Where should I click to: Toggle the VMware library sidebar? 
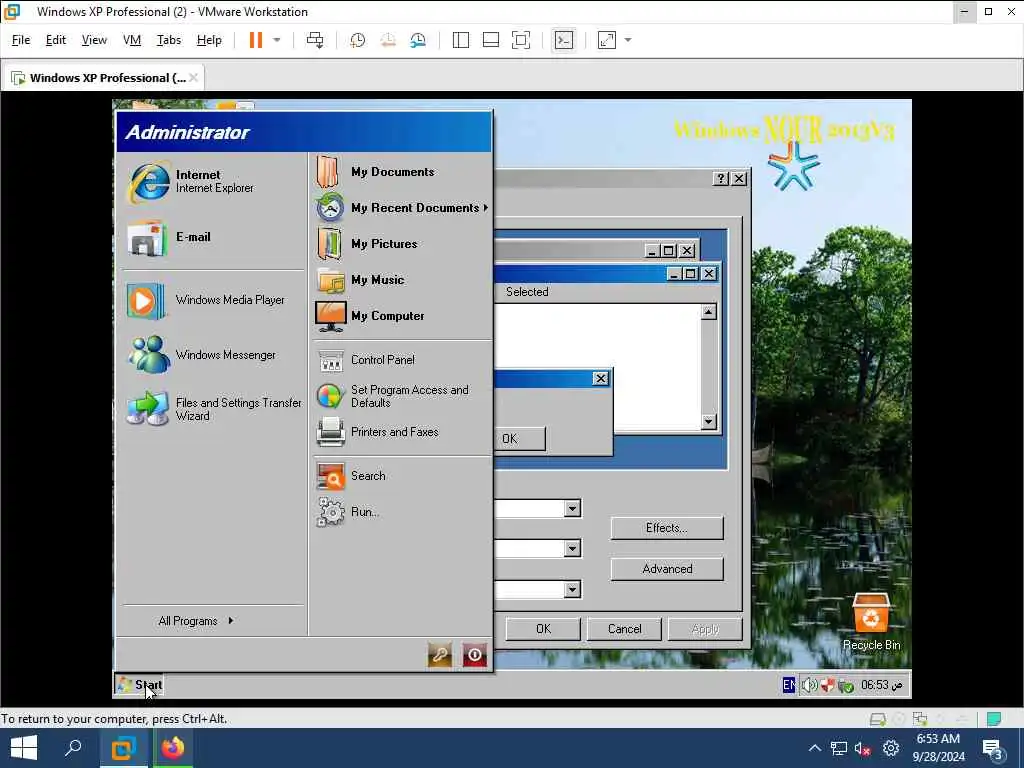(460, 40)
